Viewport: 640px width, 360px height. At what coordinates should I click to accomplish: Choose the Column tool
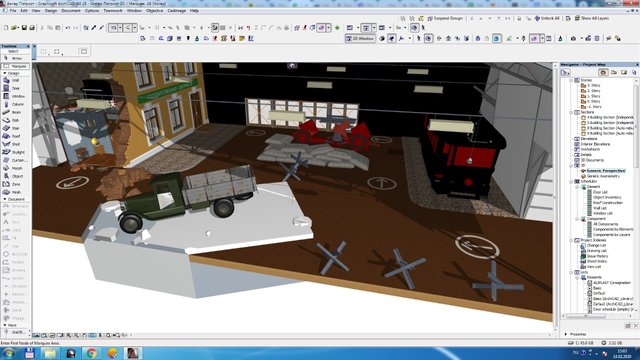(x=15, y=104)
